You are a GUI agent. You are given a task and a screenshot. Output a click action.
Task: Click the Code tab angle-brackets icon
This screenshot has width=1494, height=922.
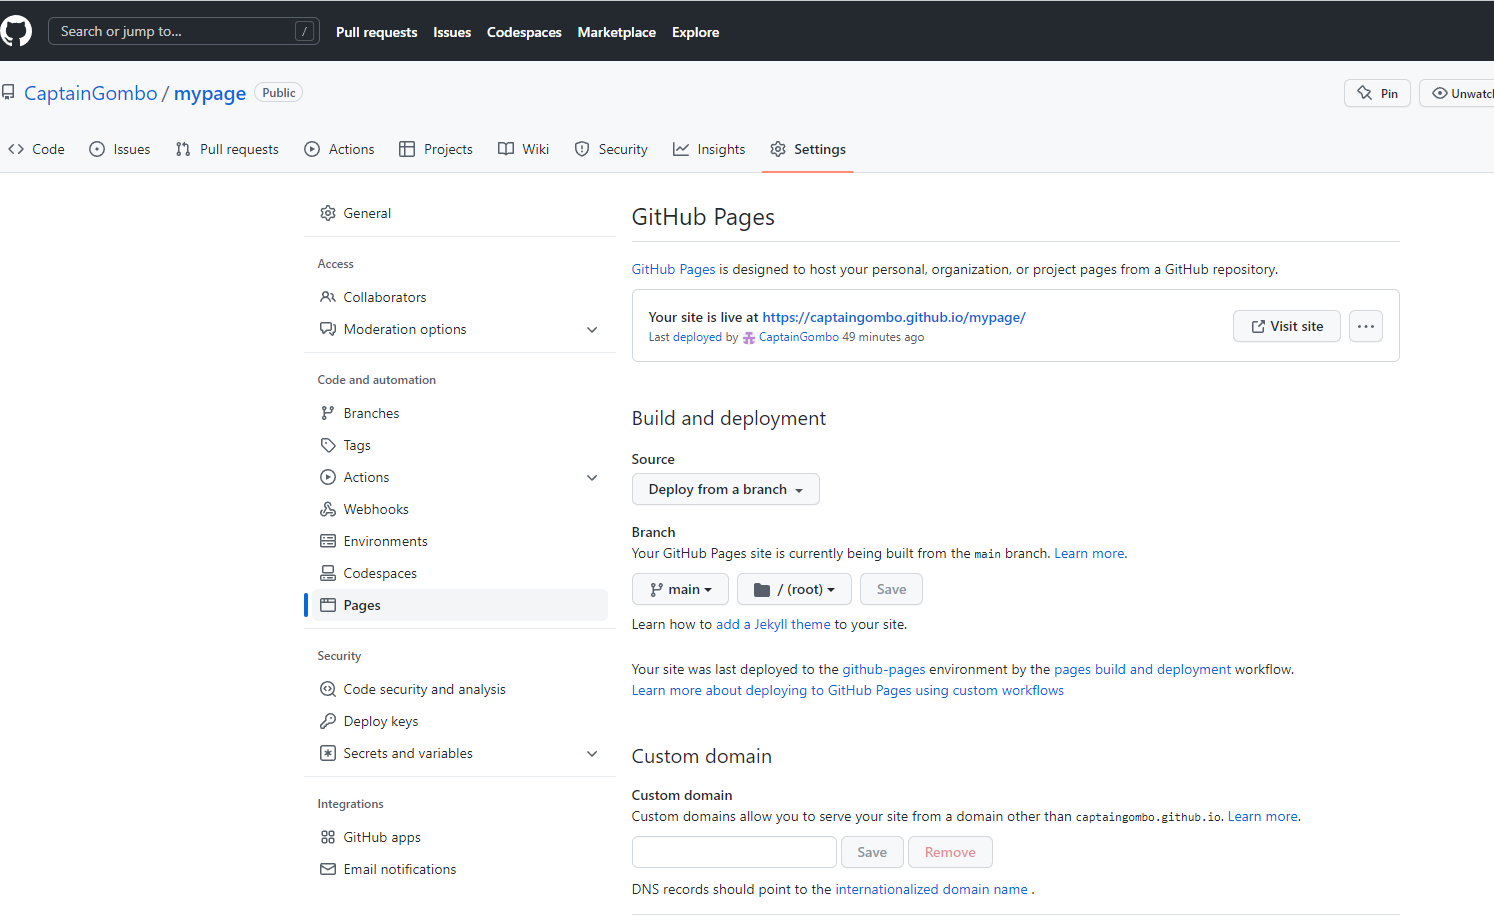[x=16, y=149]
